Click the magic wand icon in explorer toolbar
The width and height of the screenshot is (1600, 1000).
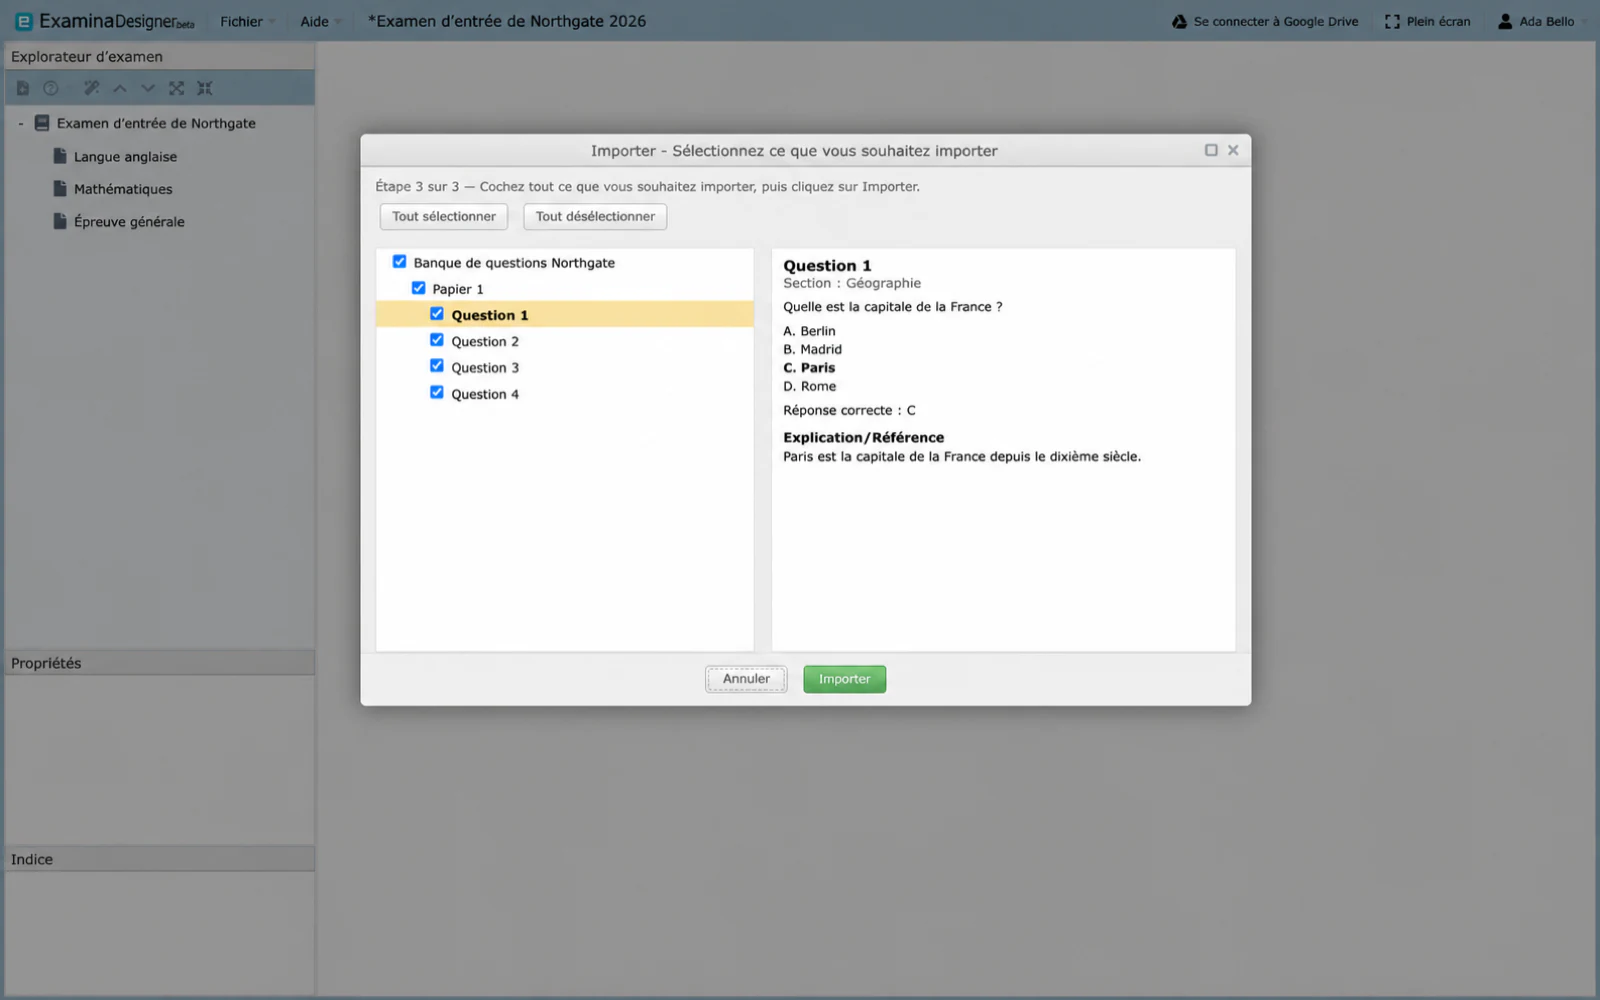click(x=91, y=88)
